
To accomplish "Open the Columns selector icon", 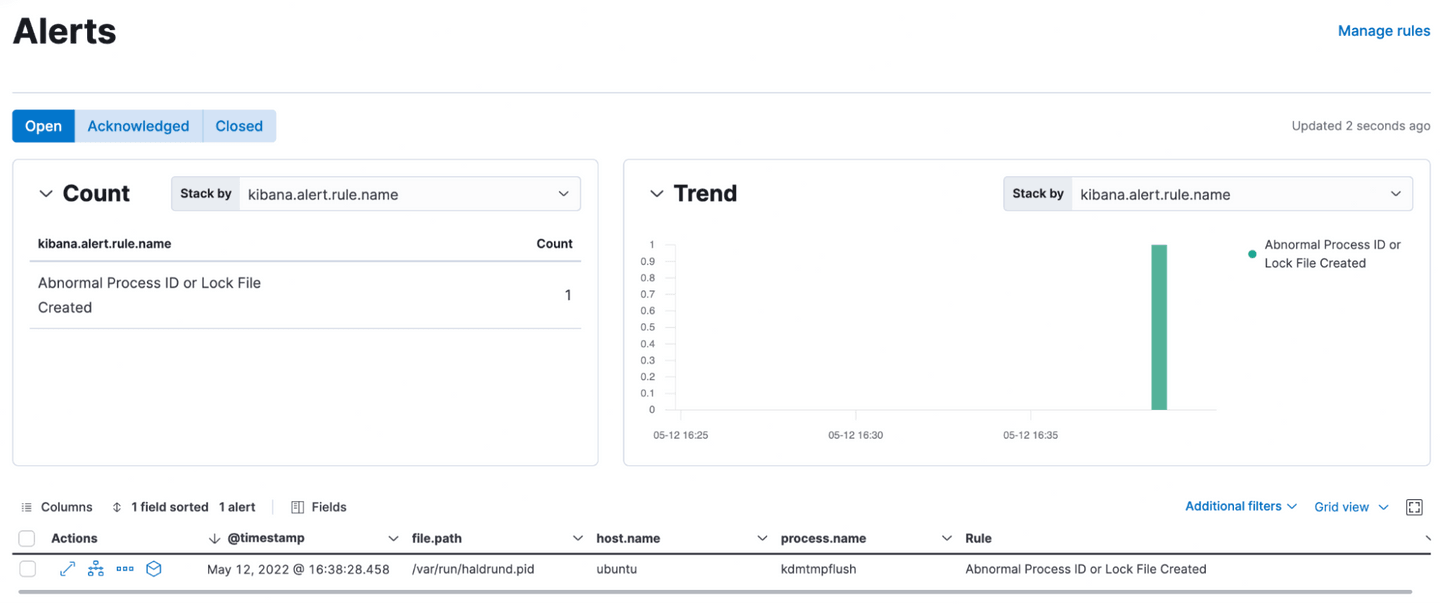I will tap(27, 507).
